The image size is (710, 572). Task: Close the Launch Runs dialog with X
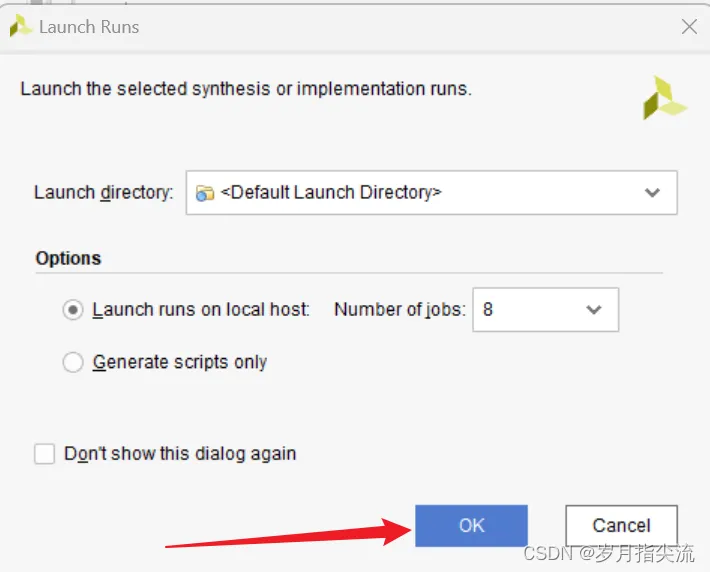[x=689, y=27]
